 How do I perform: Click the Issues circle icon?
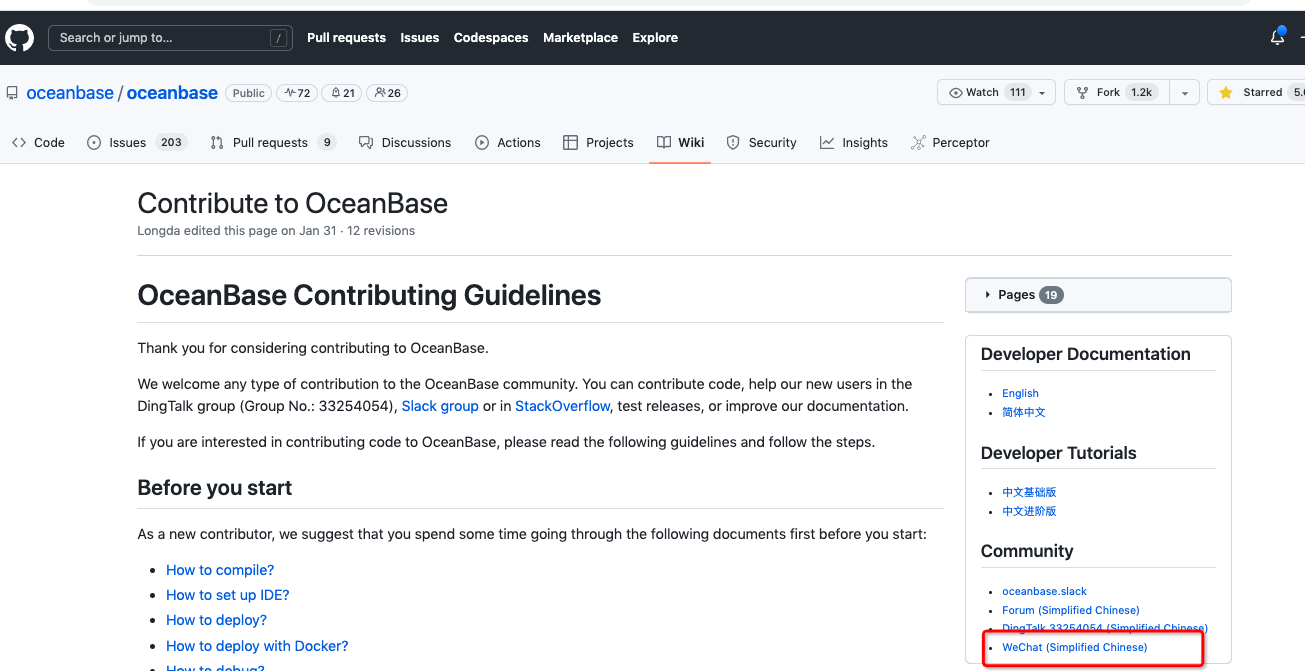(94, 143)
